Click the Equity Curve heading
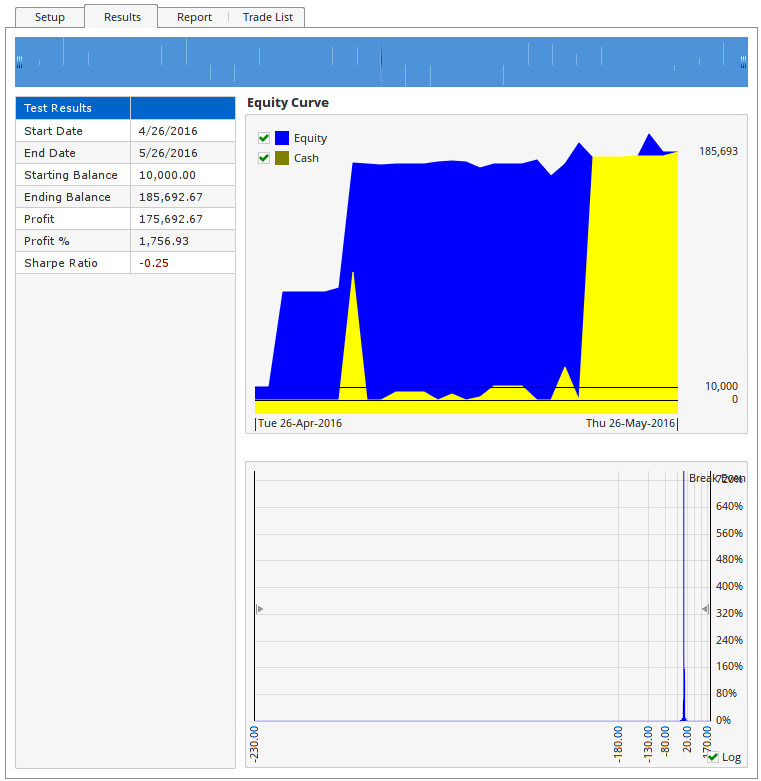 point(288,103)
